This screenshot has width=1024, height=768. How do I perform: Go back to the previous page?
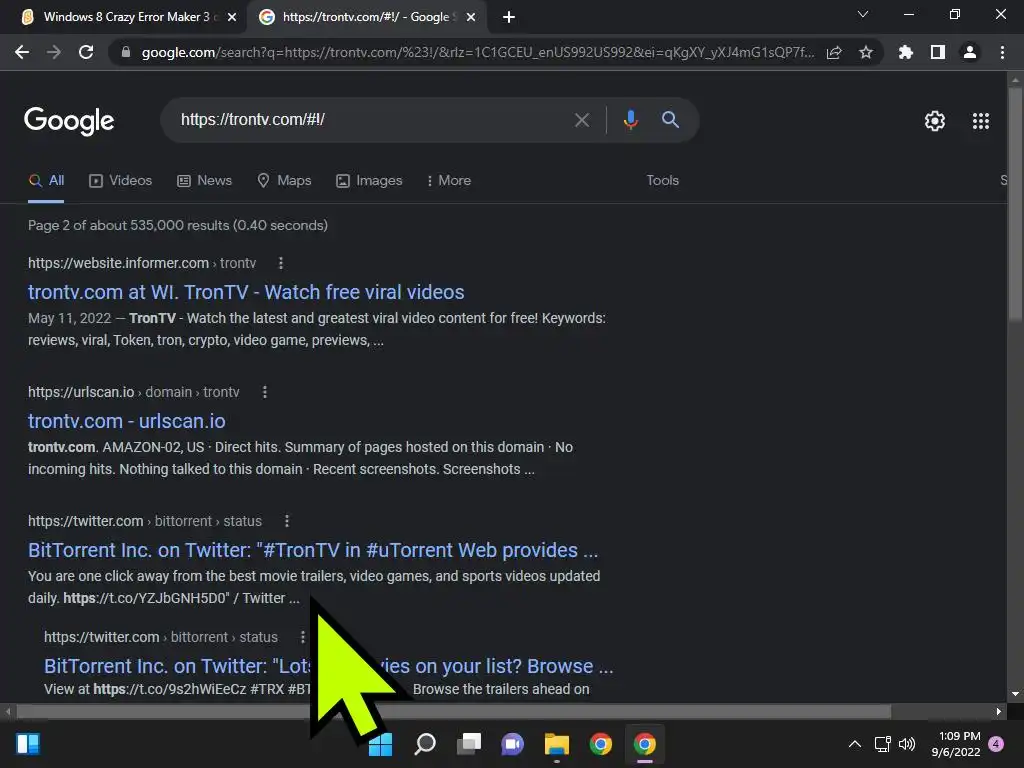pos(22,52)
